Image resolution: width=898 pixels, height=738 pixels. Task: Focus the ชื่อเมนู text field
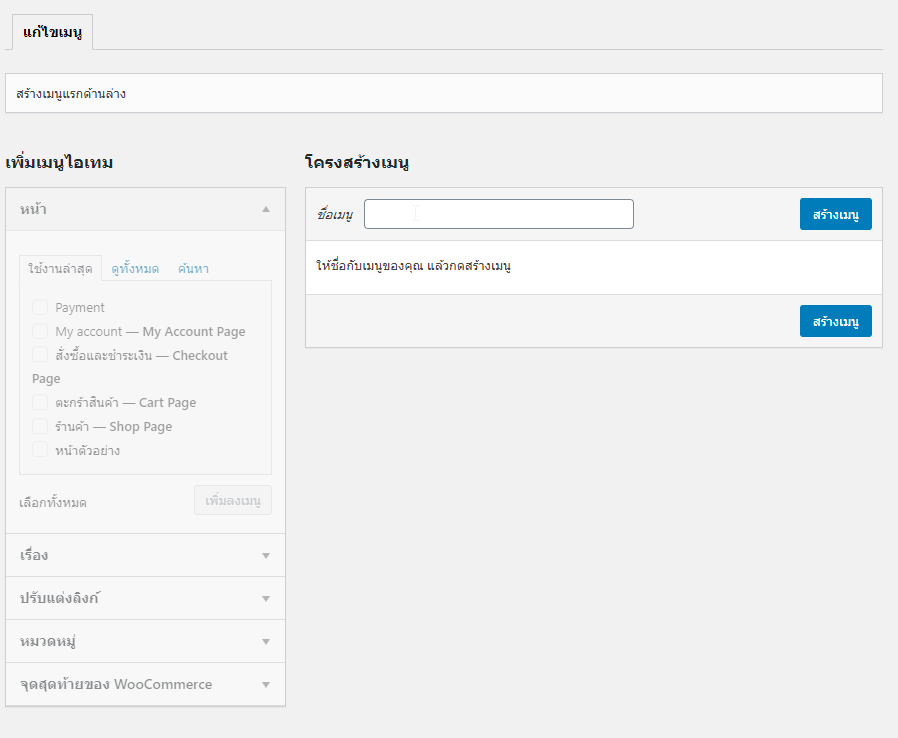499,214
